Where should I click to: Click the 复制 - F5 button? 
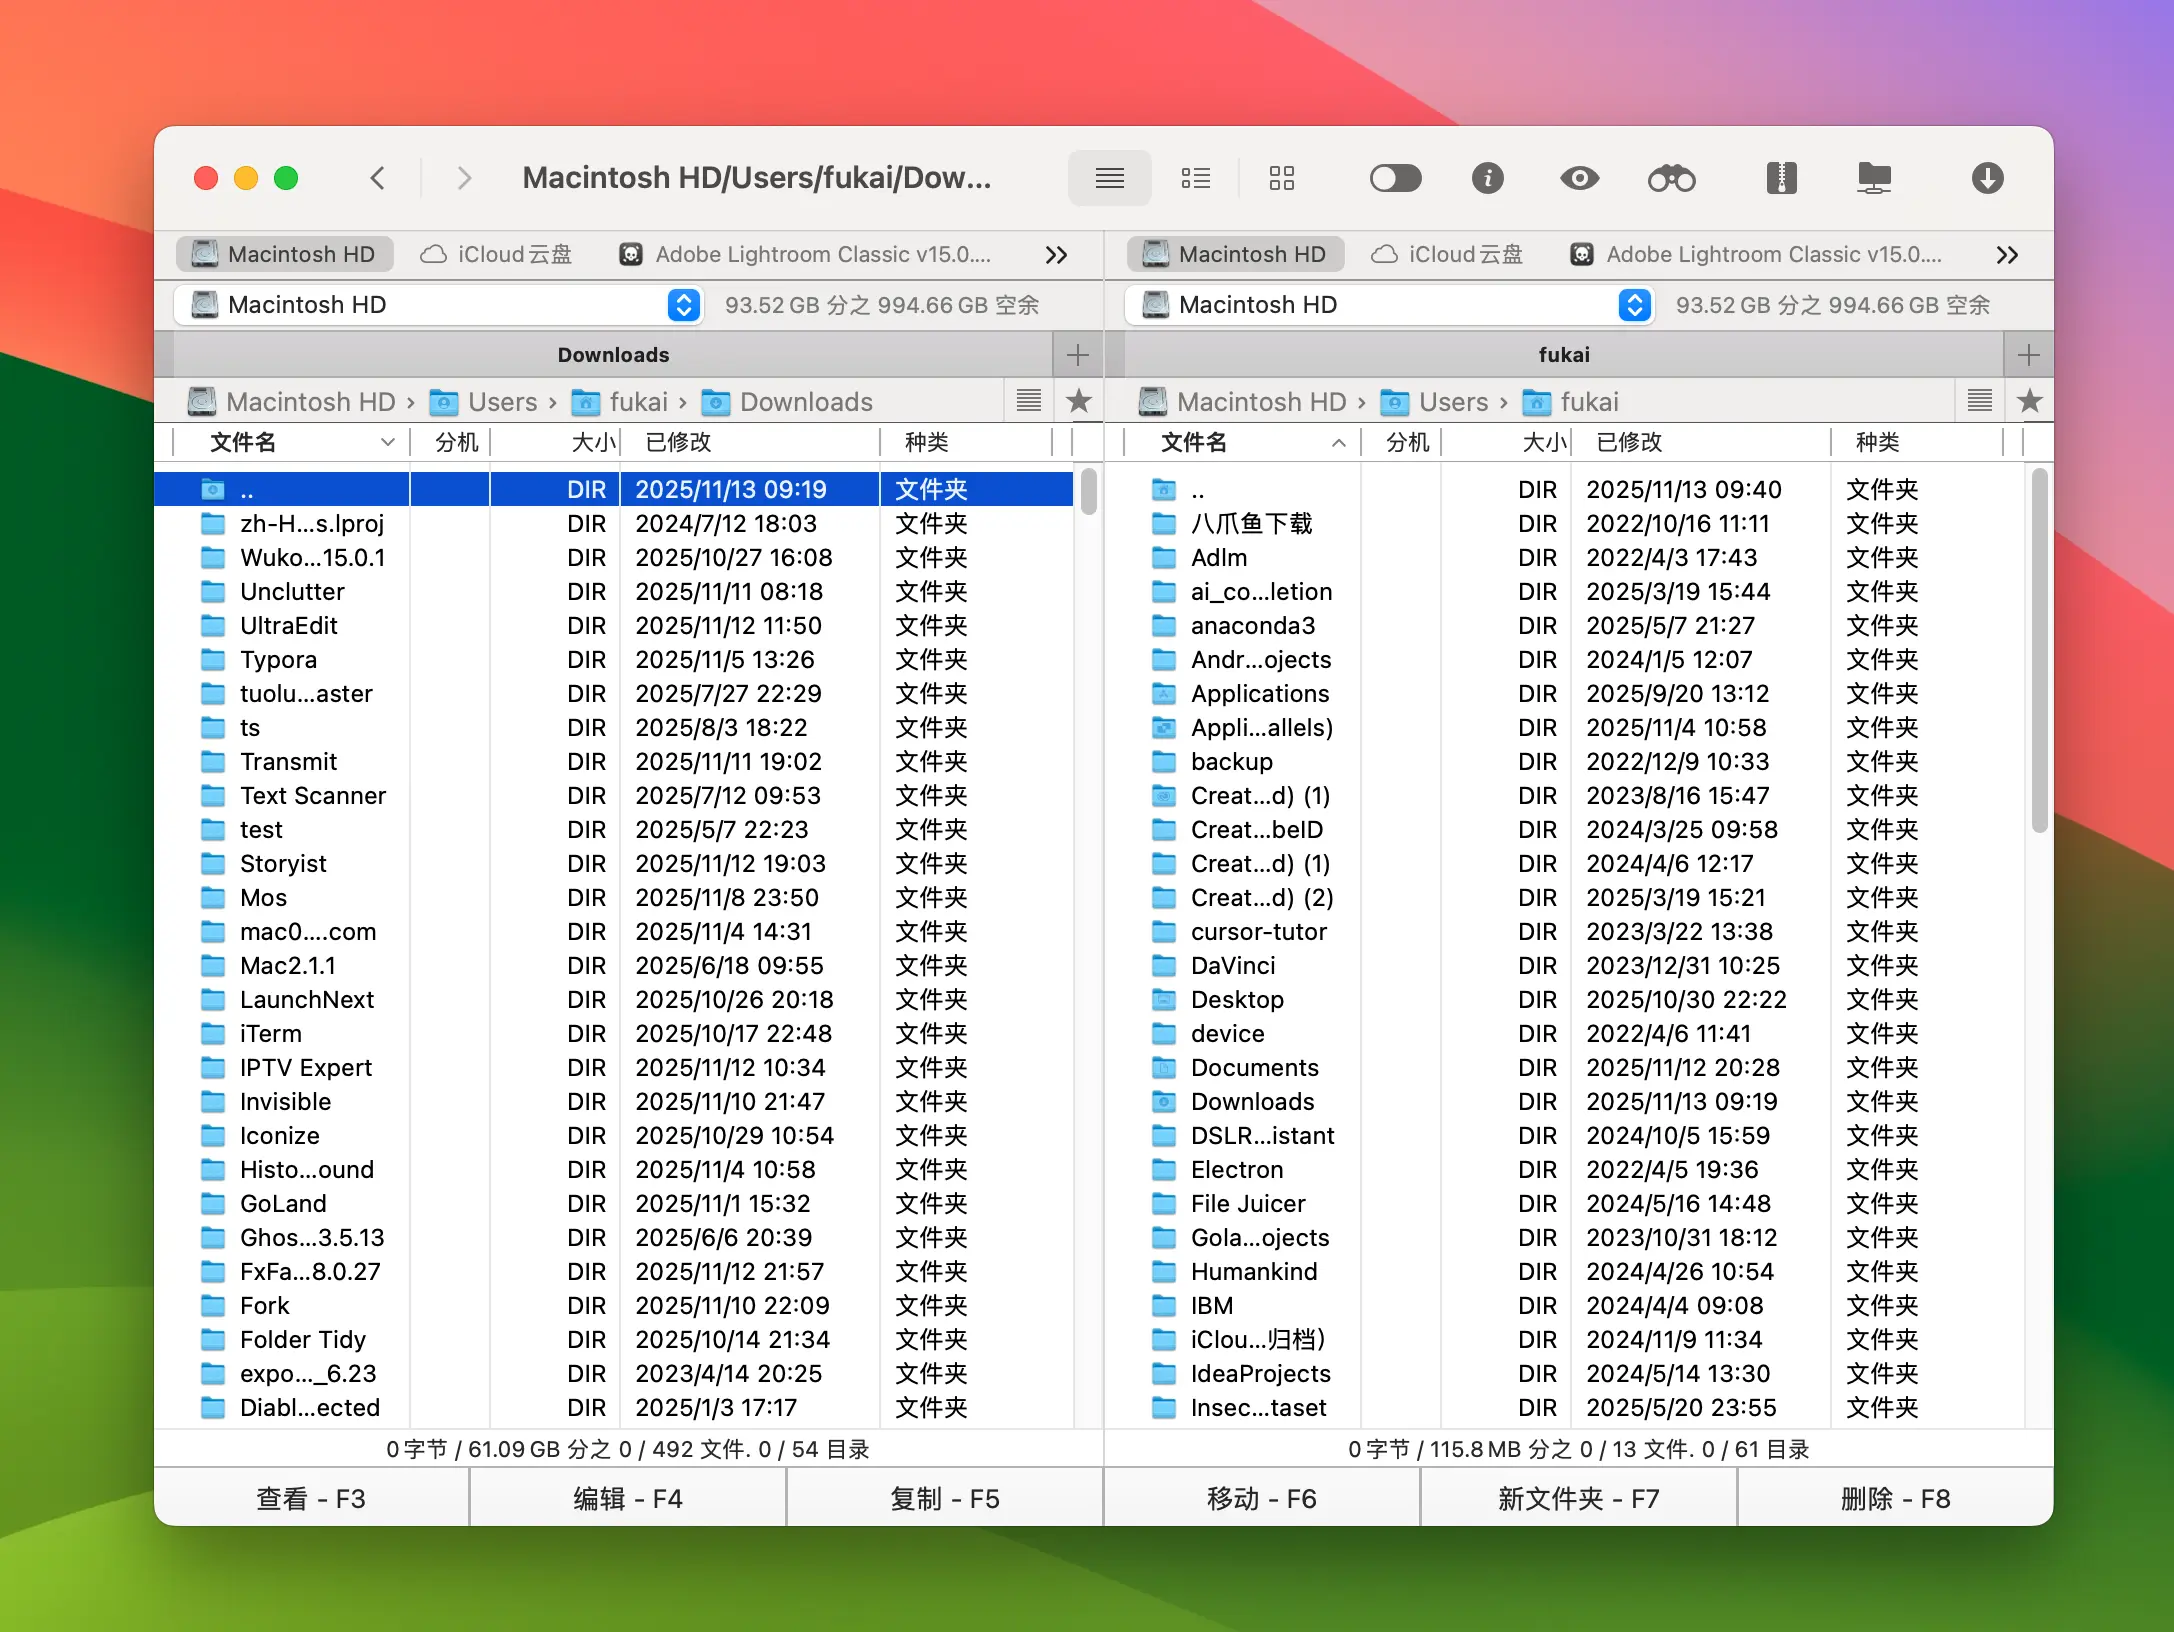[944, 1498]
